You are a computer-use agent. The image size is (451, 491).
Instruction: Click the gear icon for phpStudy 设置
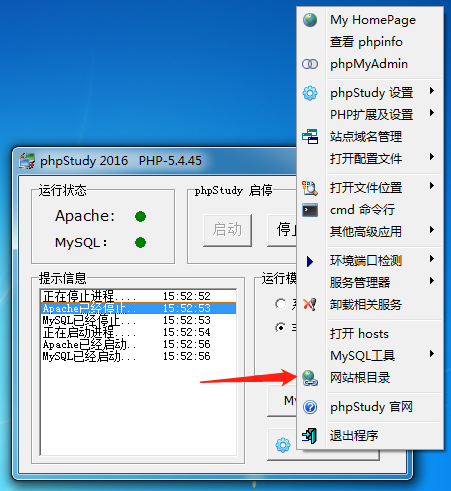point(310,93)
